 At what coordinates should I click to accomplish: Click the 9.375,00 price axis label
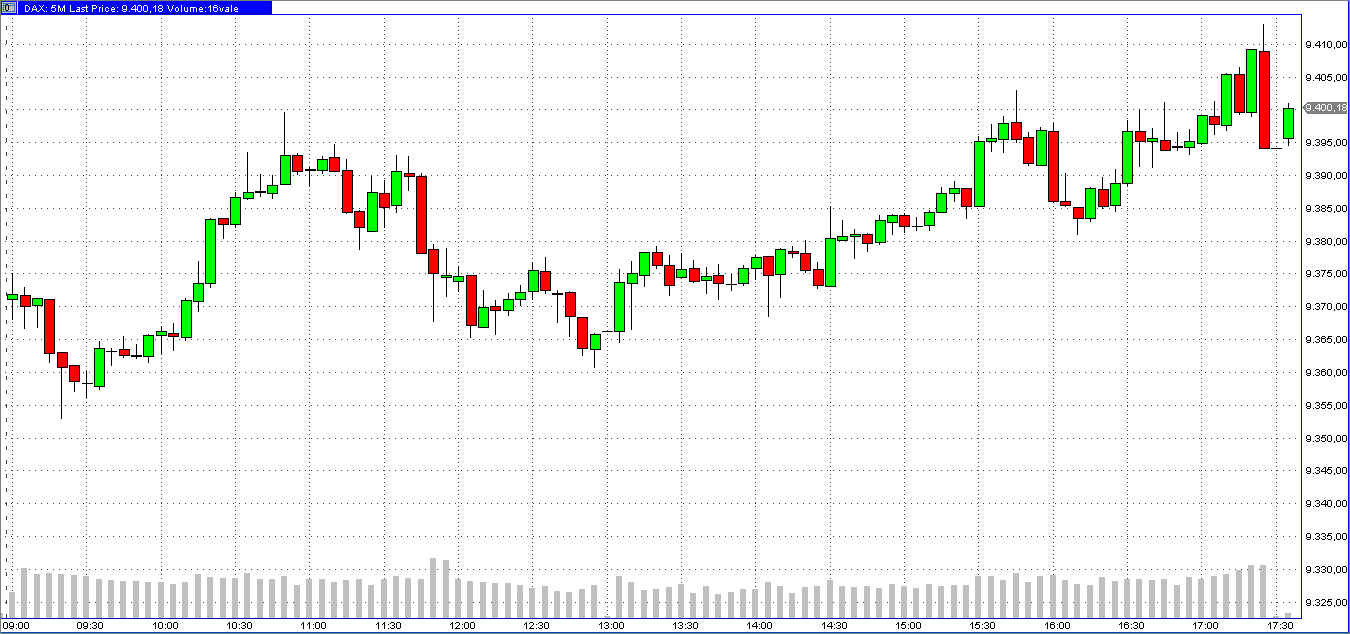[x=1324, y=274]
